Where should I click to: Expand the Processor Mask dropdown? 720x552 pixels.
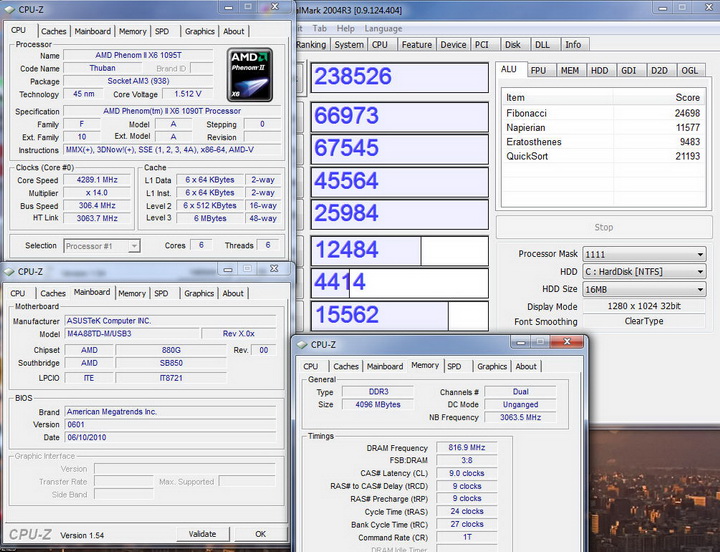tap(644, 254)
